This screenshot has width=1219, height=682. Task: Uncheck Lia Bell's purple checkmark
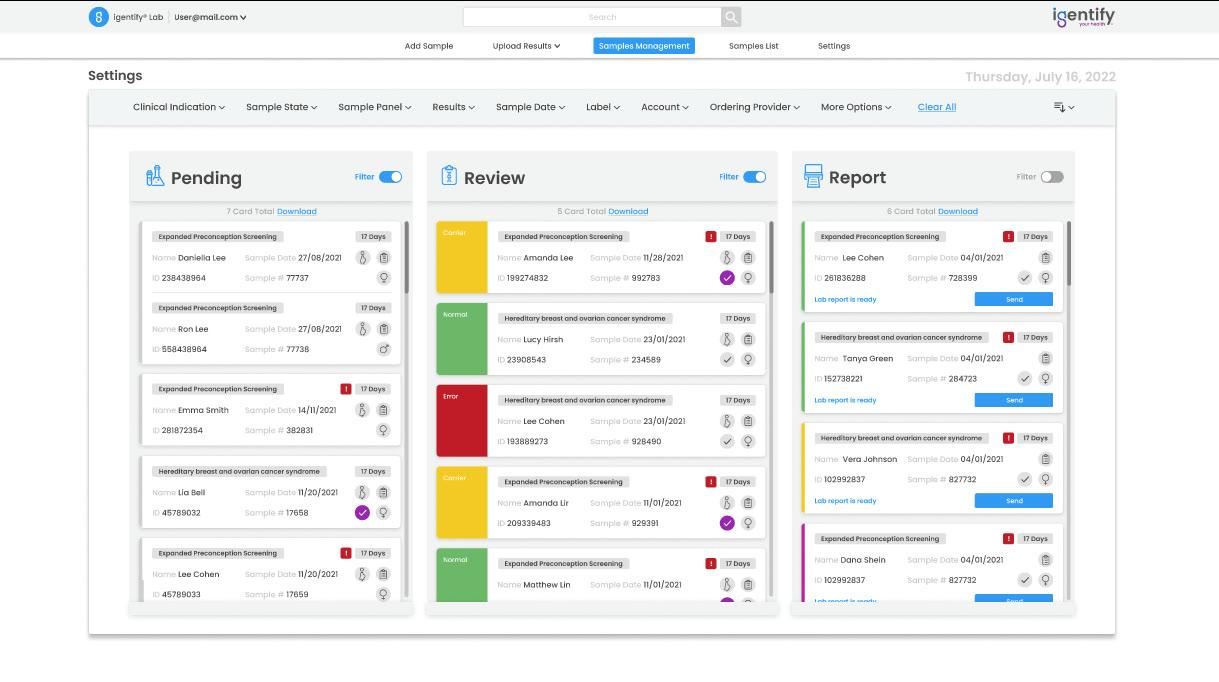[362, 512]
